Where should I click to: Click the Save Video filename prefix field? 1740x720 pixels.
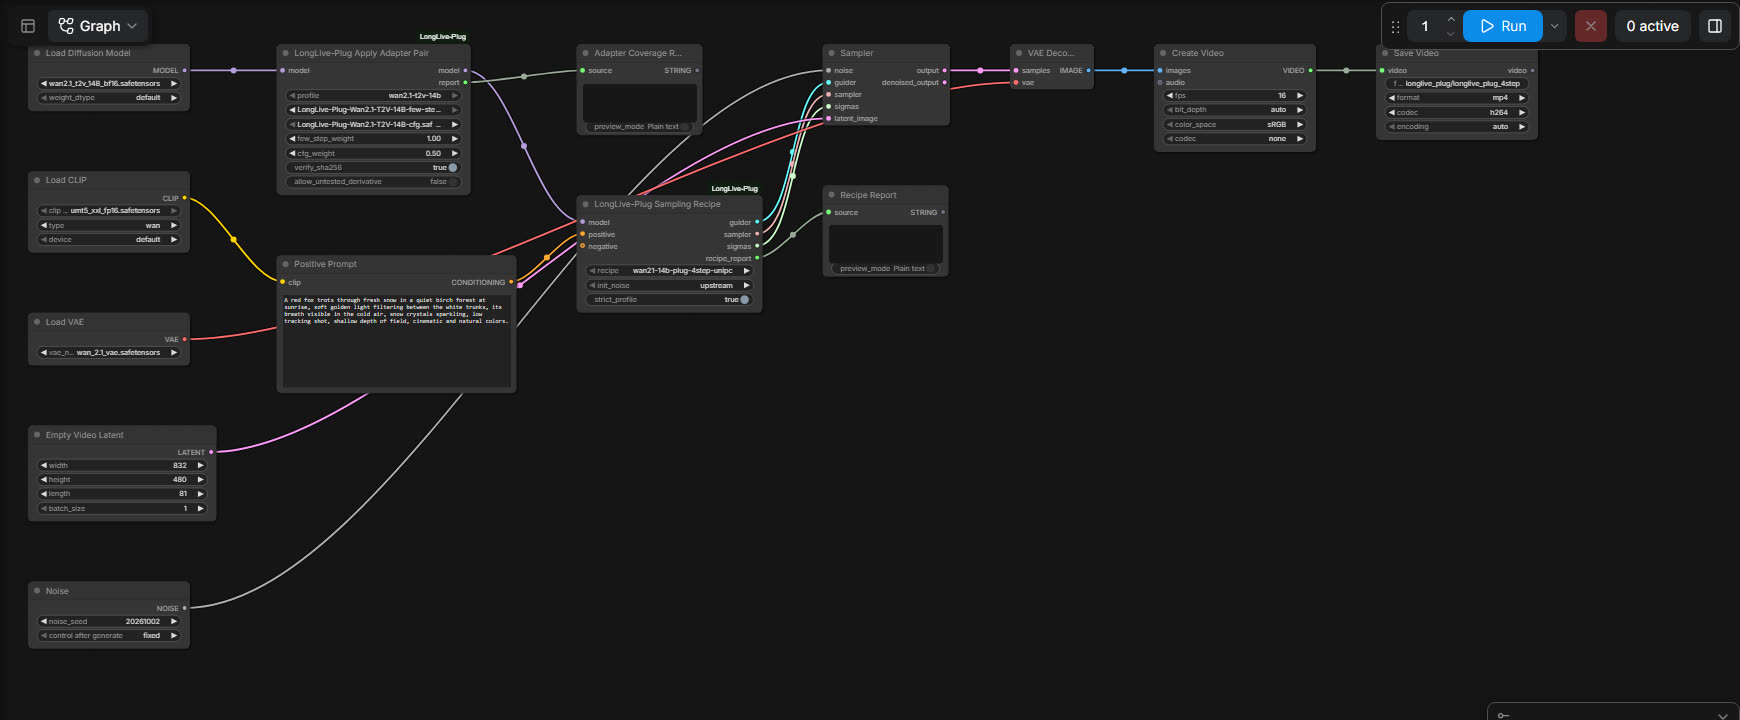1457,84
